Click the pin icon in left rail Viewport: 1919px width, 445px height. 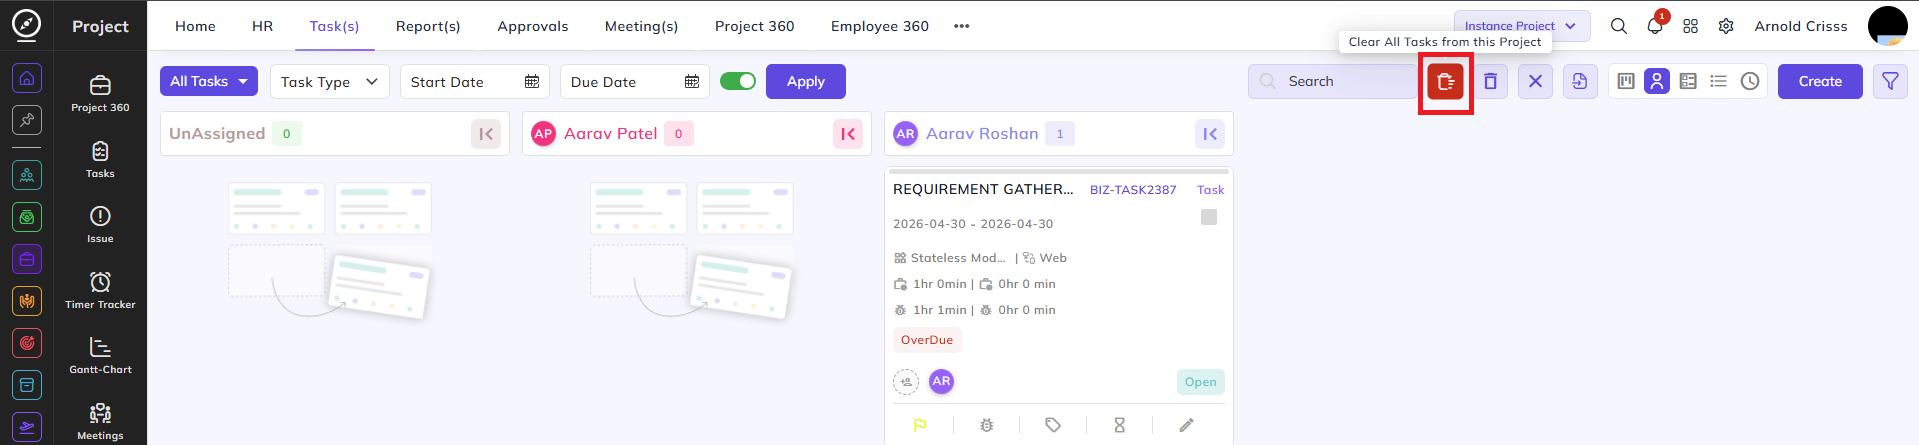27,120
